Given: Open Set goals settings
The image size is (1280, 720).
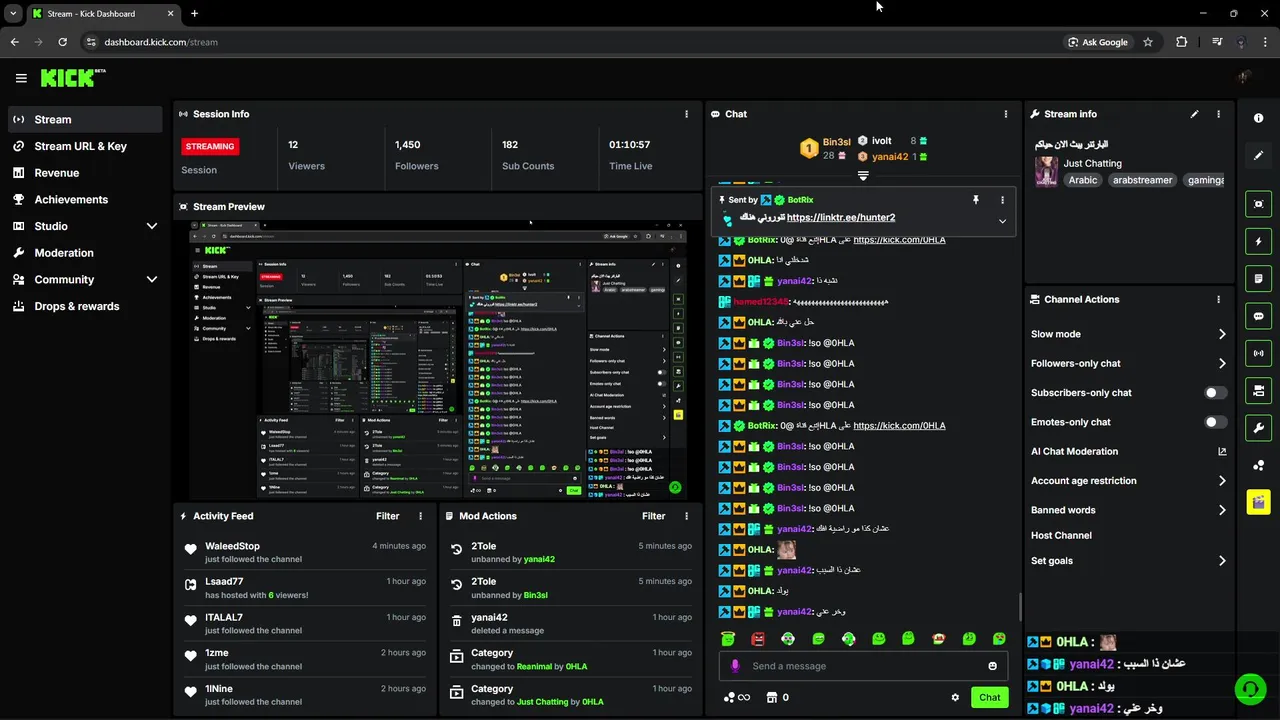Looking at the screenshot, I should (1128, 561).
